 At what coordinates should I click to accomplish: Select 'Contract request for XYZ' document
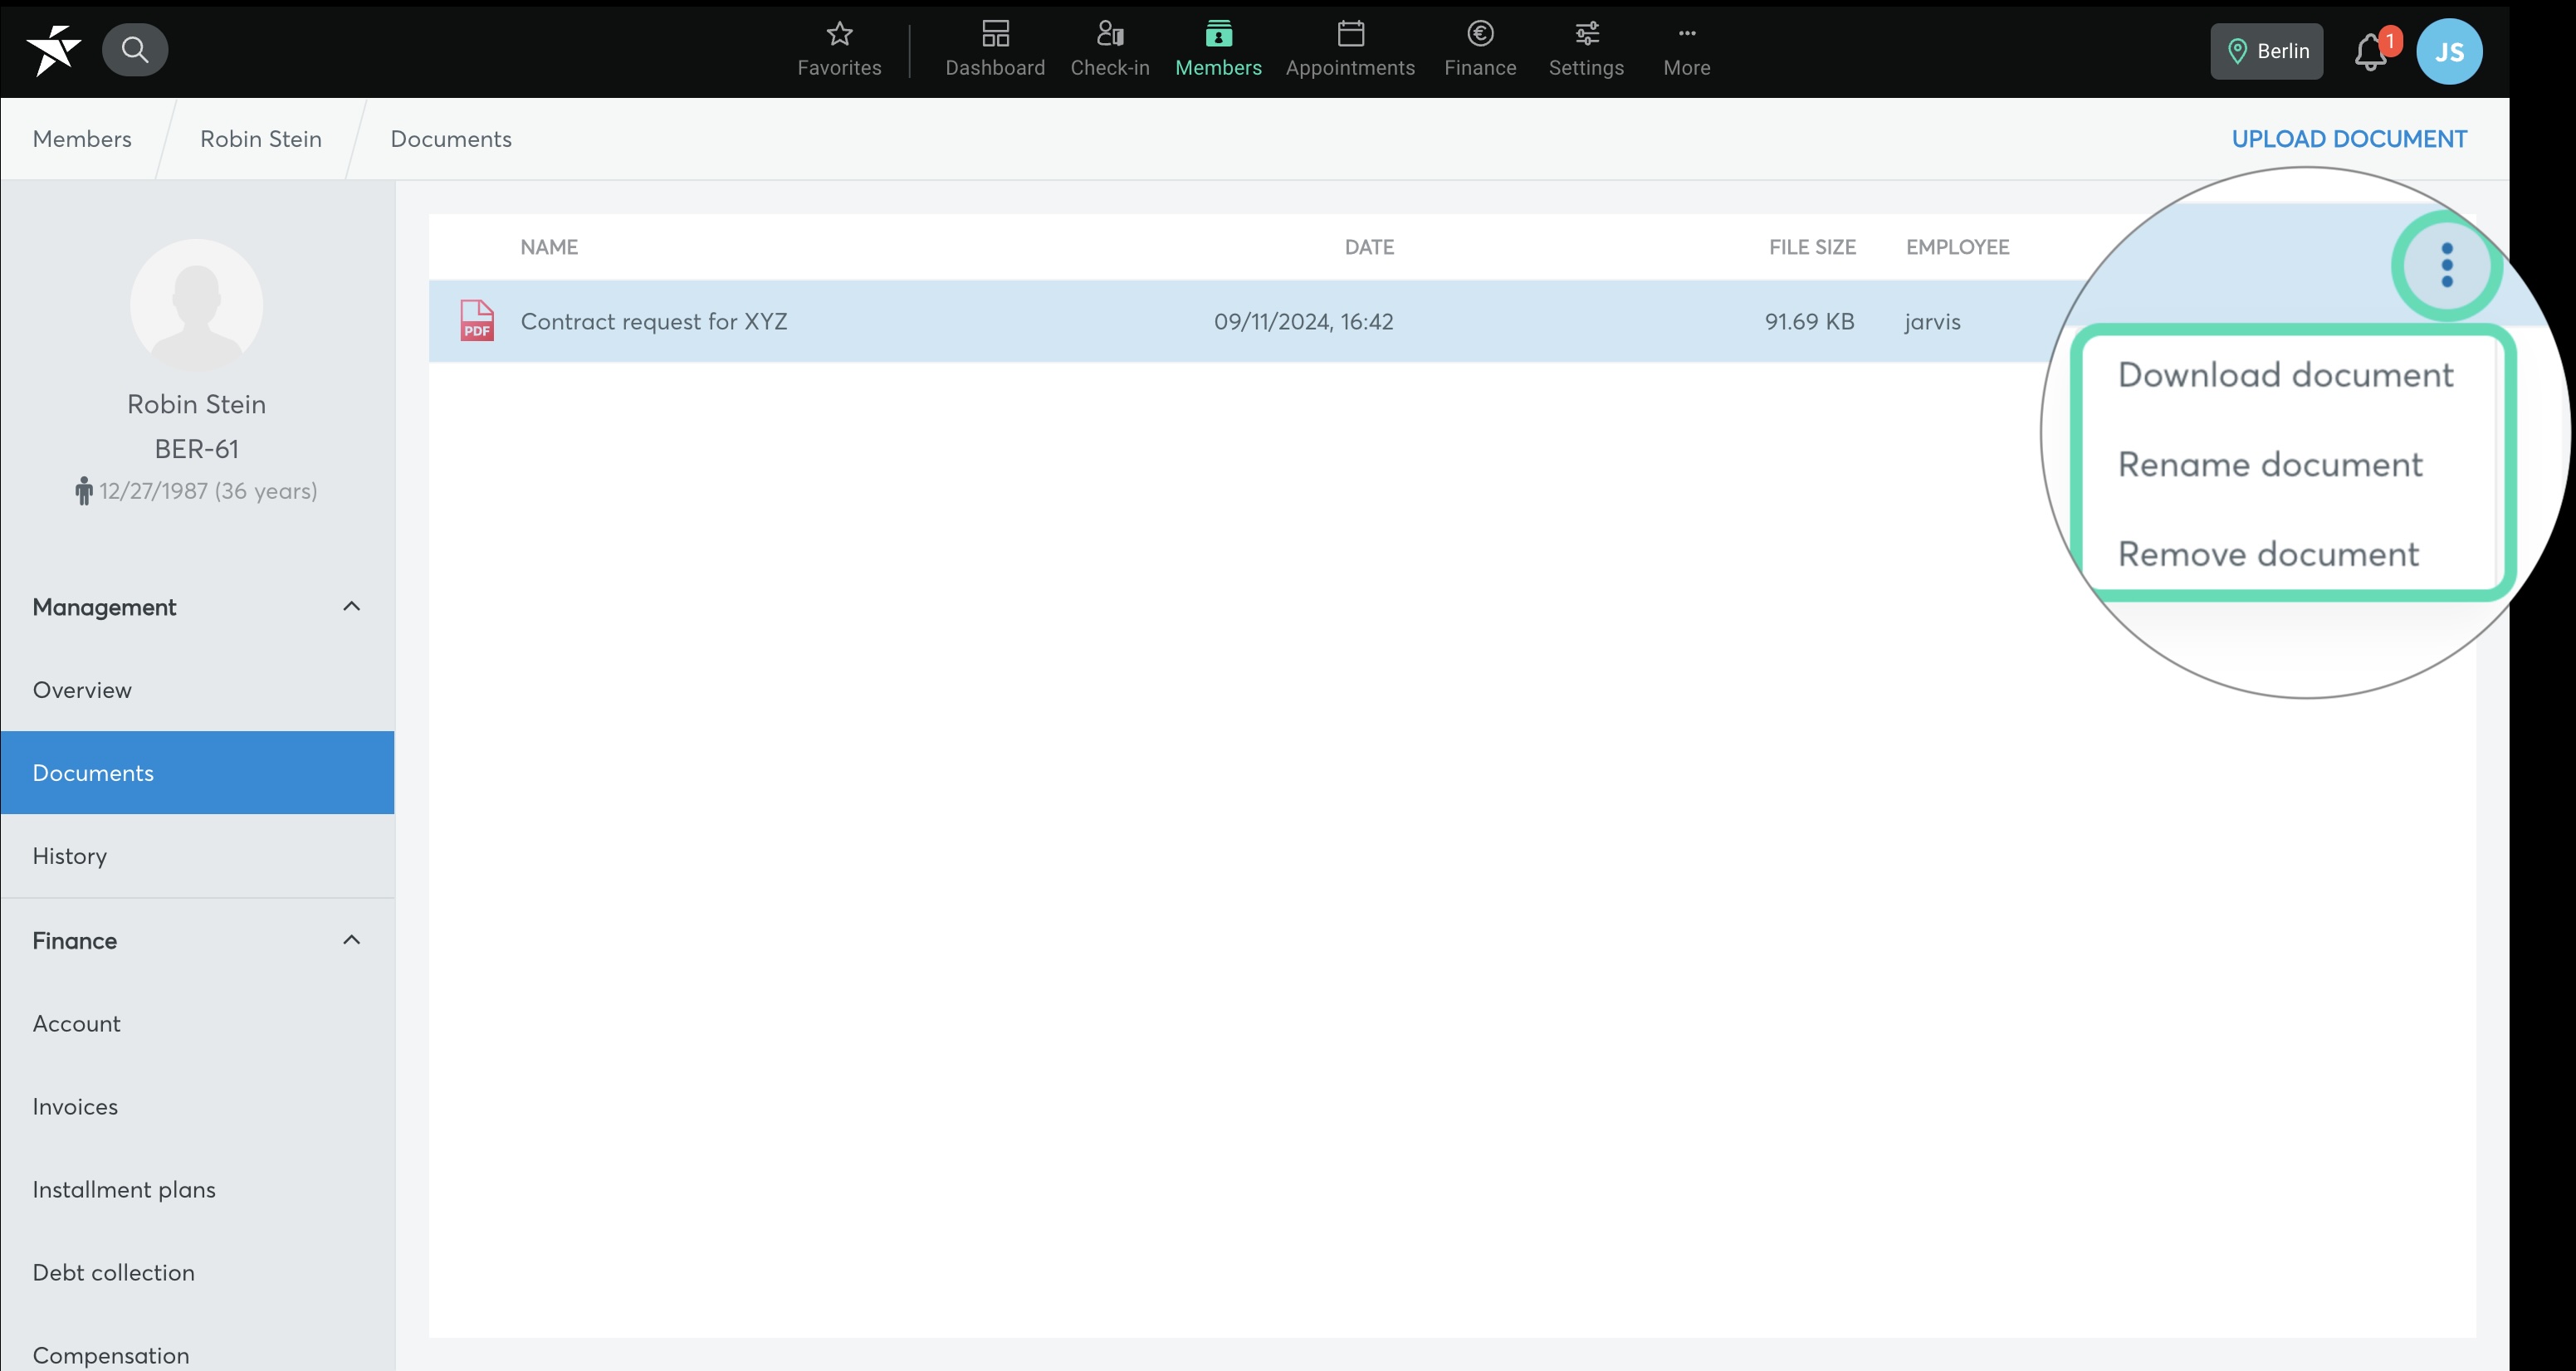pyautogui.click(x=654, y=322)
